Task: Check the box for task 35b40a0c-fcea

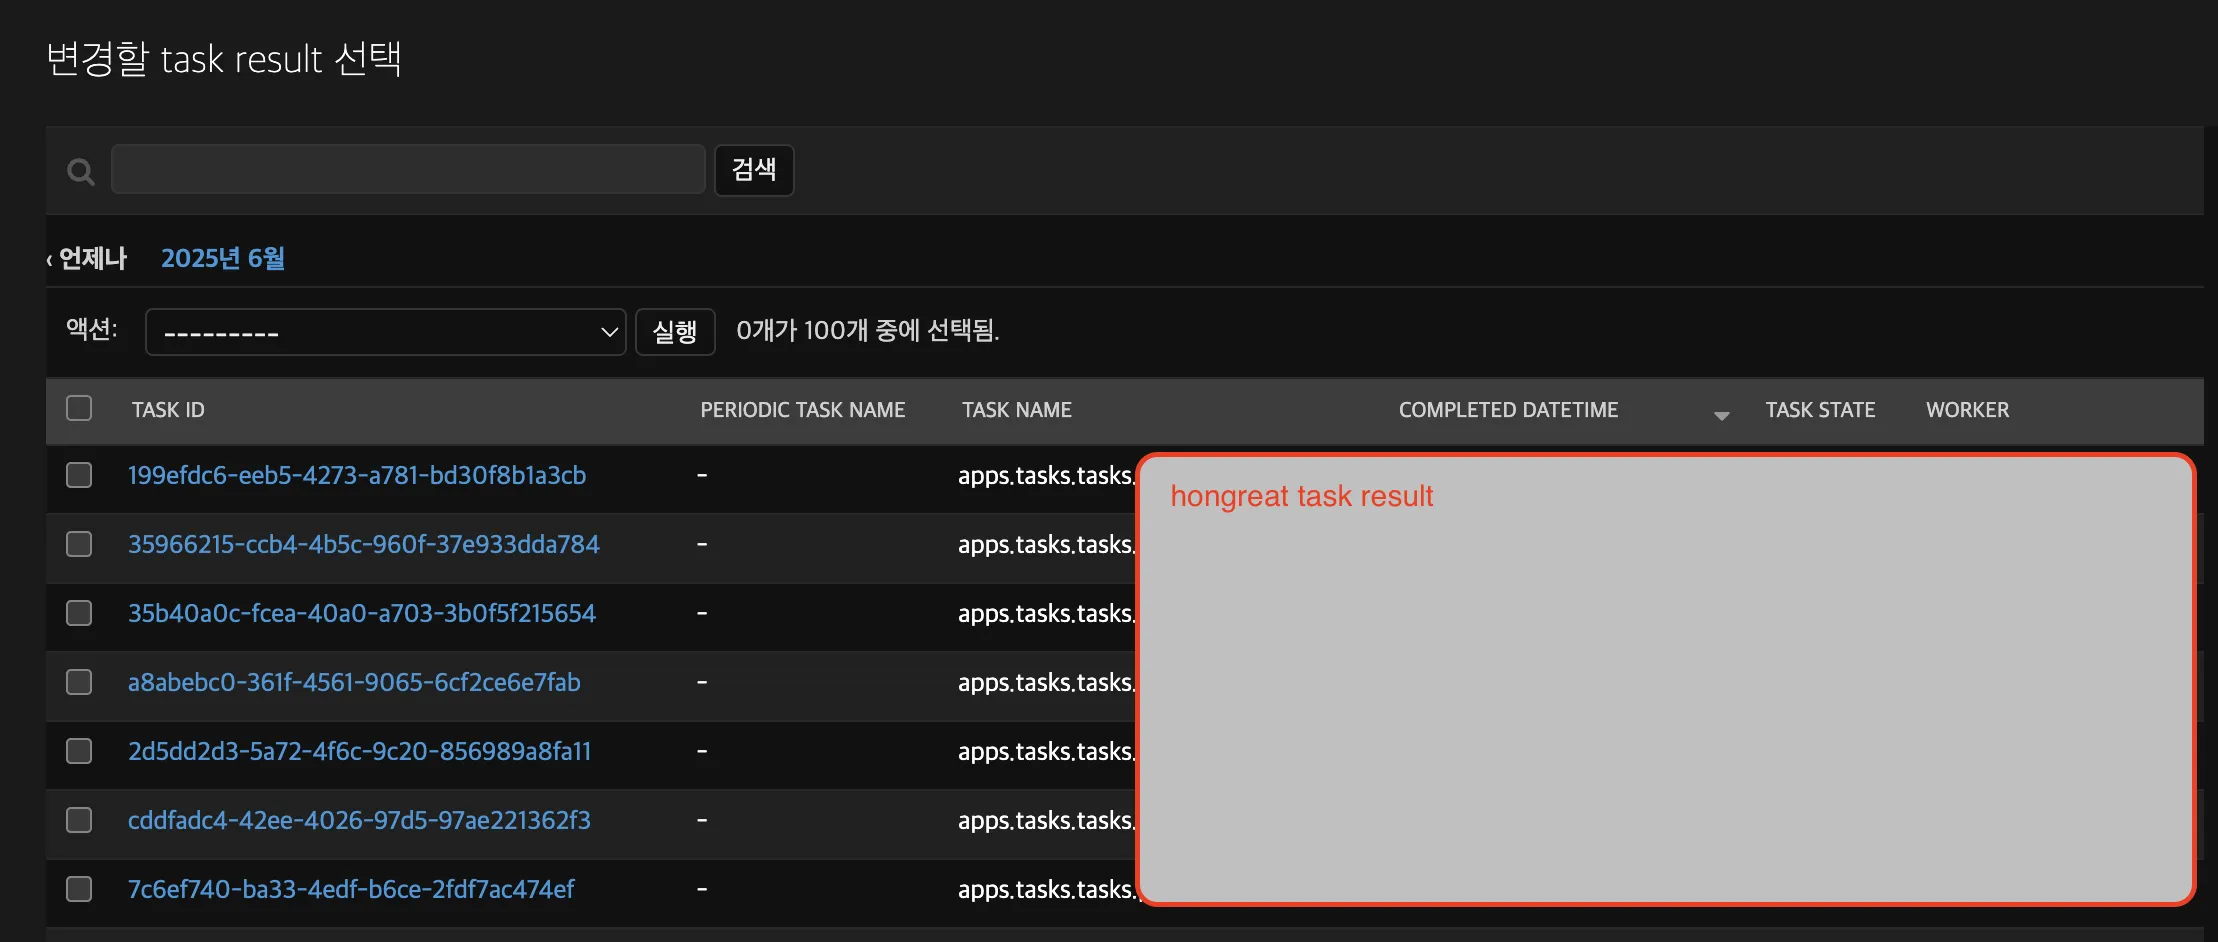Action: (x=79, y=612)
